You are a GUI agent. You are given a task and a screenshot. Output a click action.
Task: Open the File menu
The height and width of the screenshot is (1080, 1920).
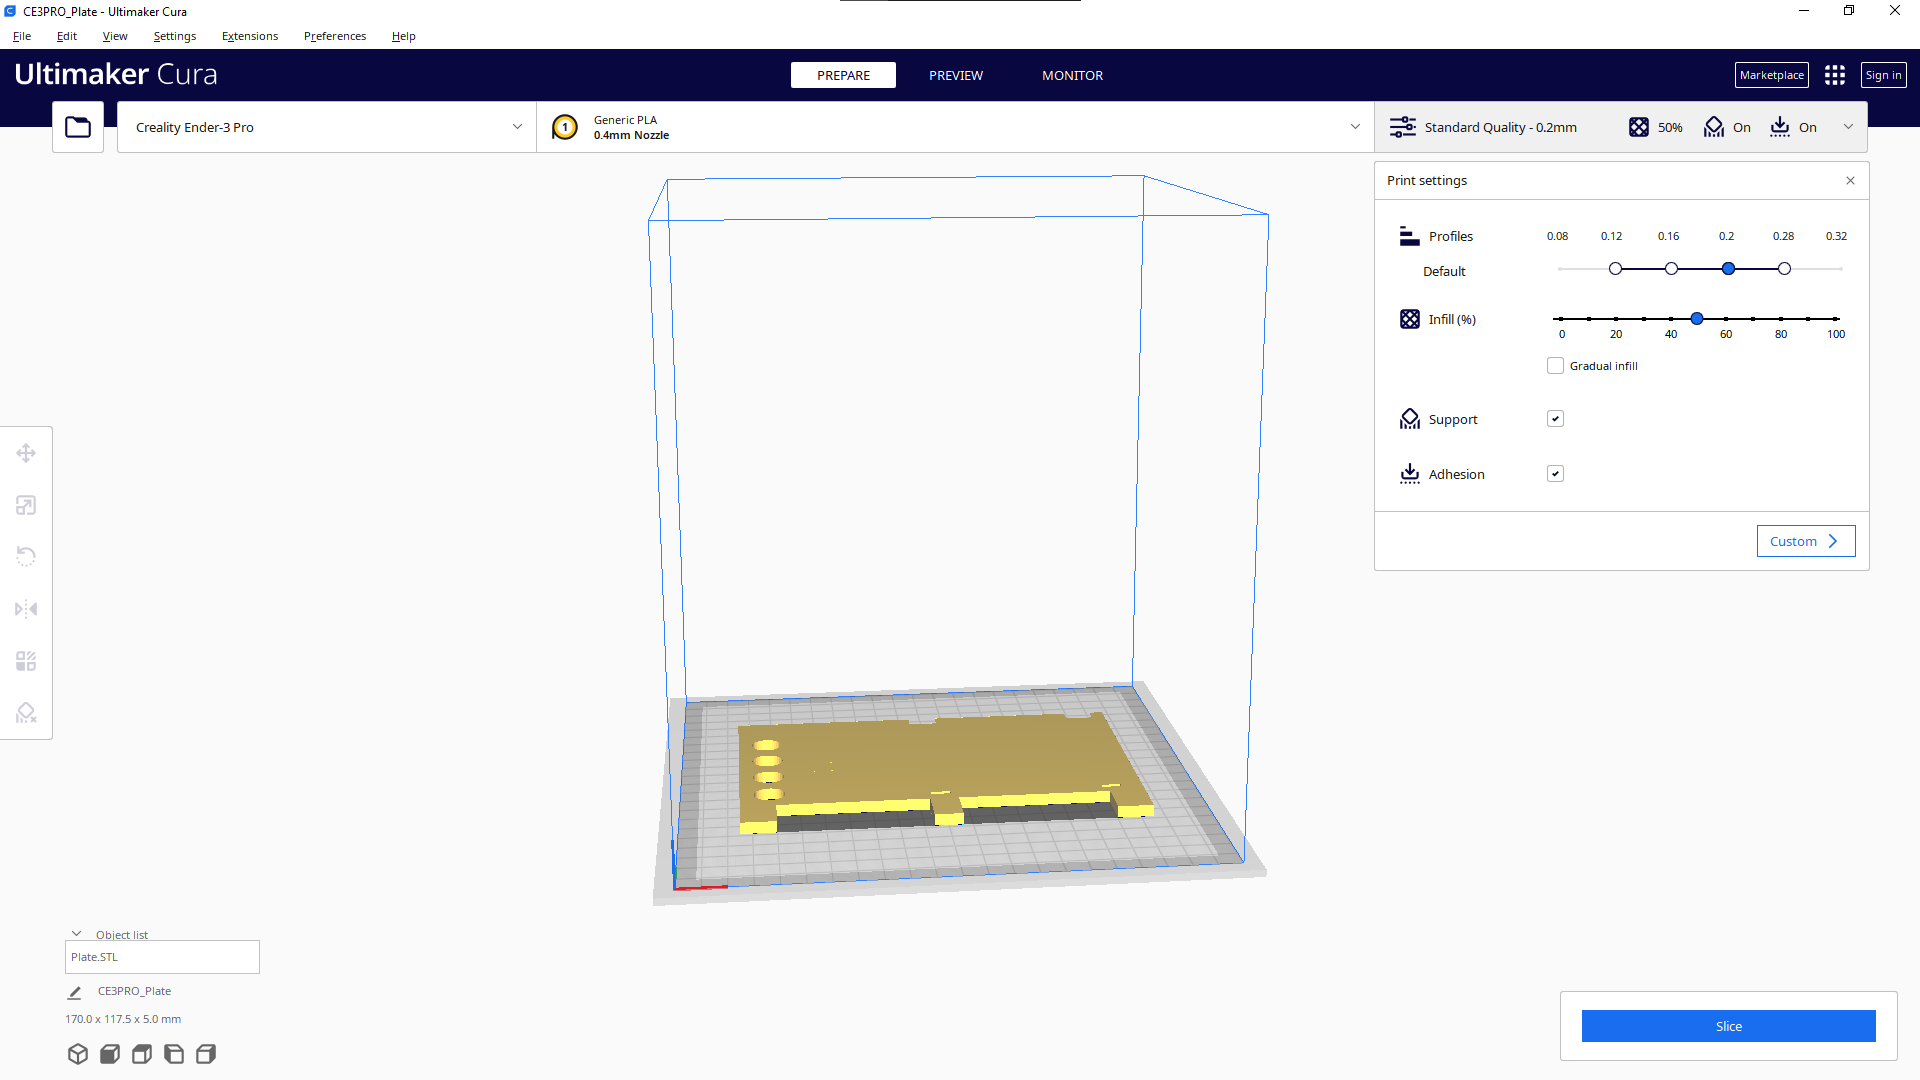click(x=22, y=36)
